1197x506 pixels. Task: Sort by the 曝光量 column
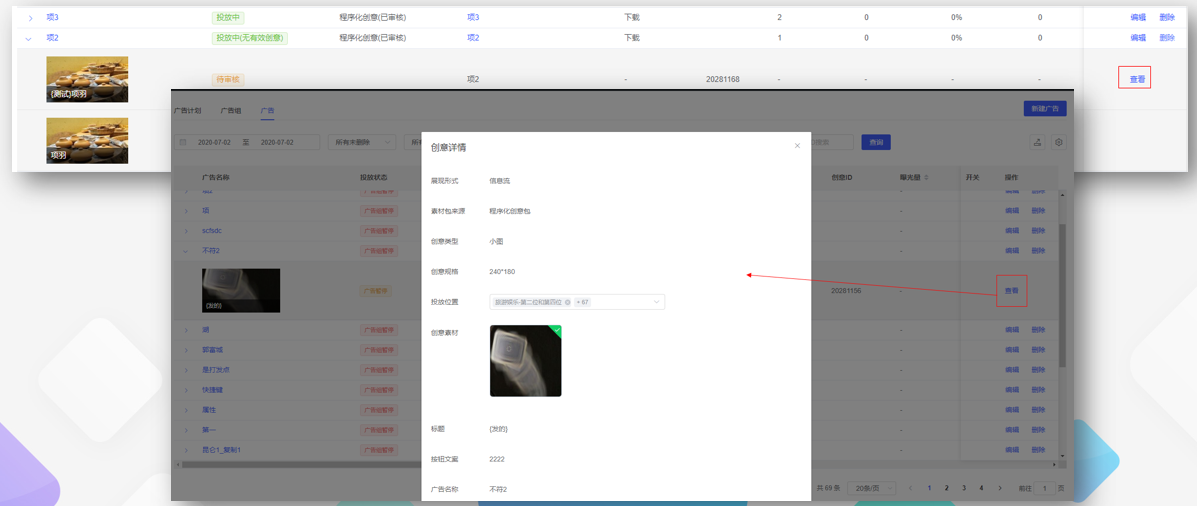tap(925, 177)
